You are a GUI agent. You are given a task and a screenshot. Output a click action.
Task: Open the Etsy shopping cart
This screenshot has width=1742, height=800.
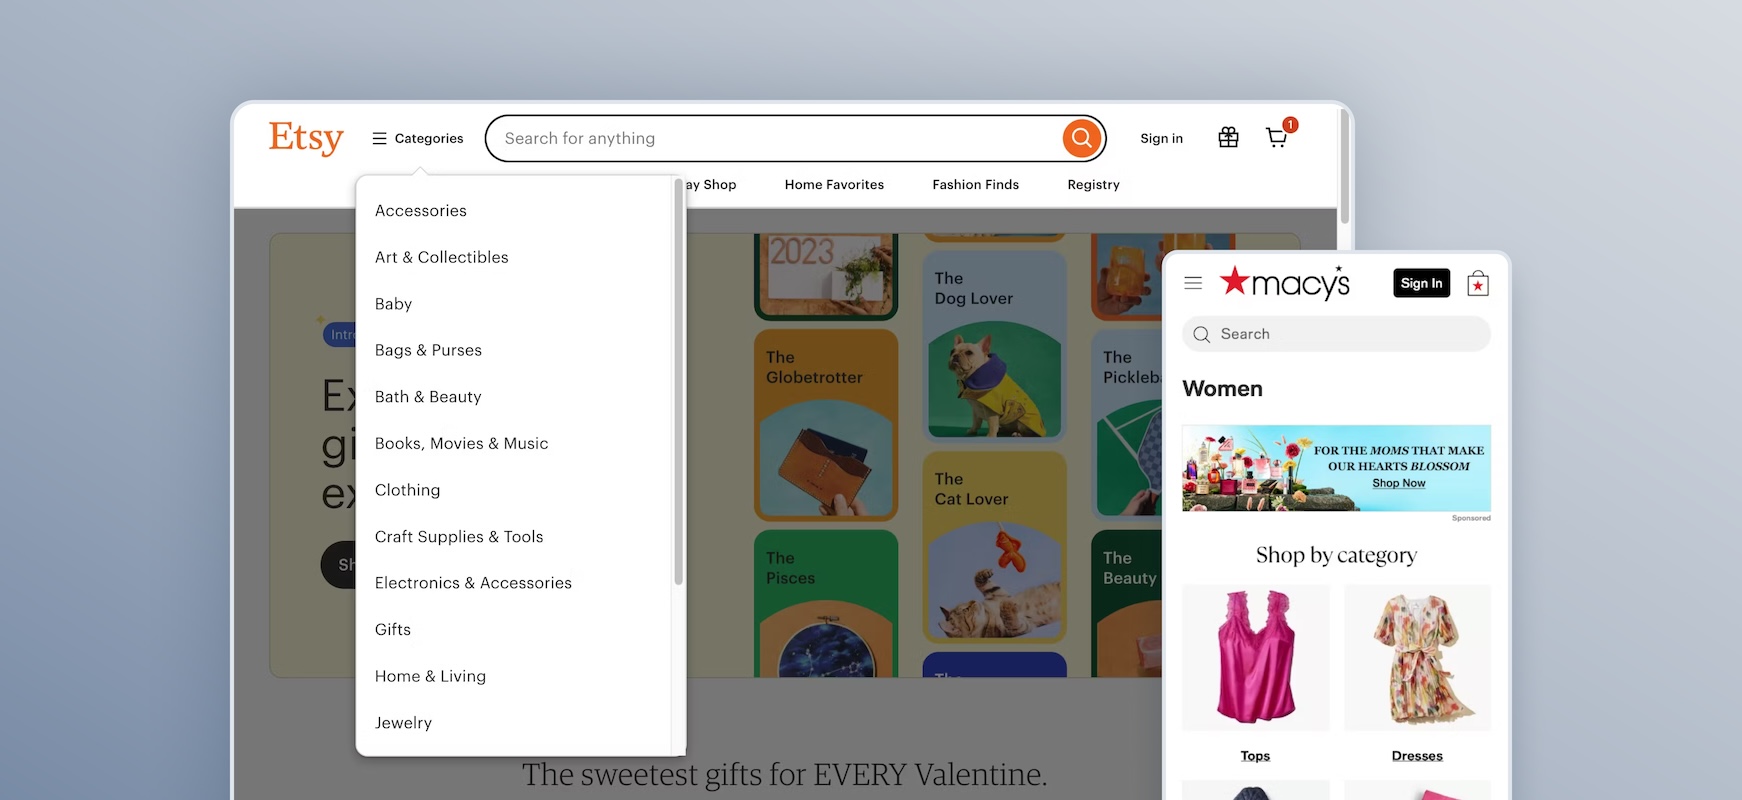[1277, 138]
